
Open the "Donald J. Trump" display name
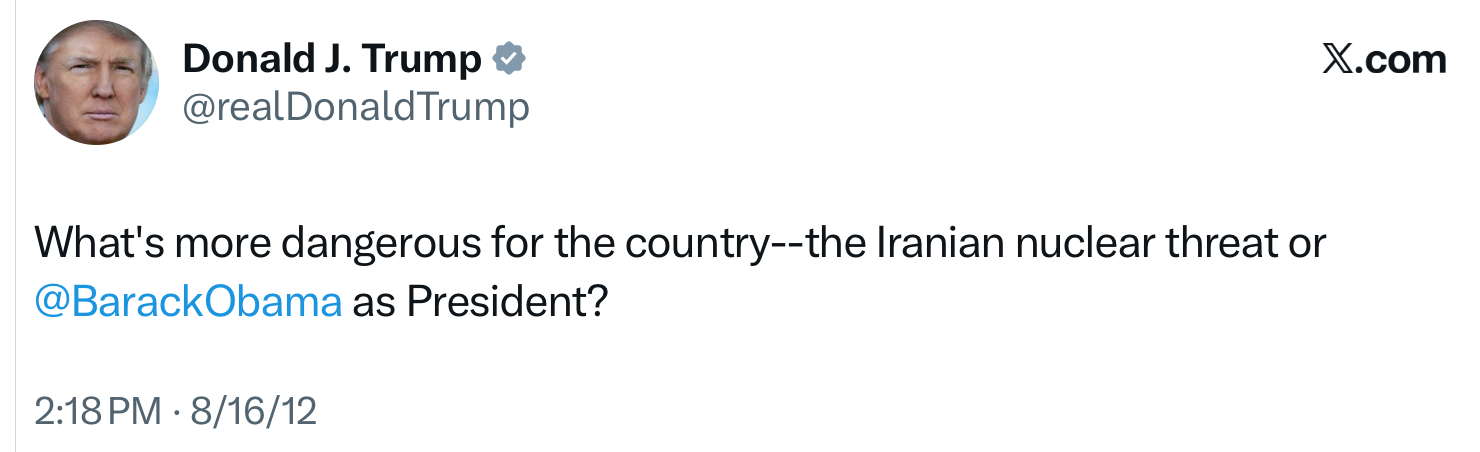(x=332, y=61)
